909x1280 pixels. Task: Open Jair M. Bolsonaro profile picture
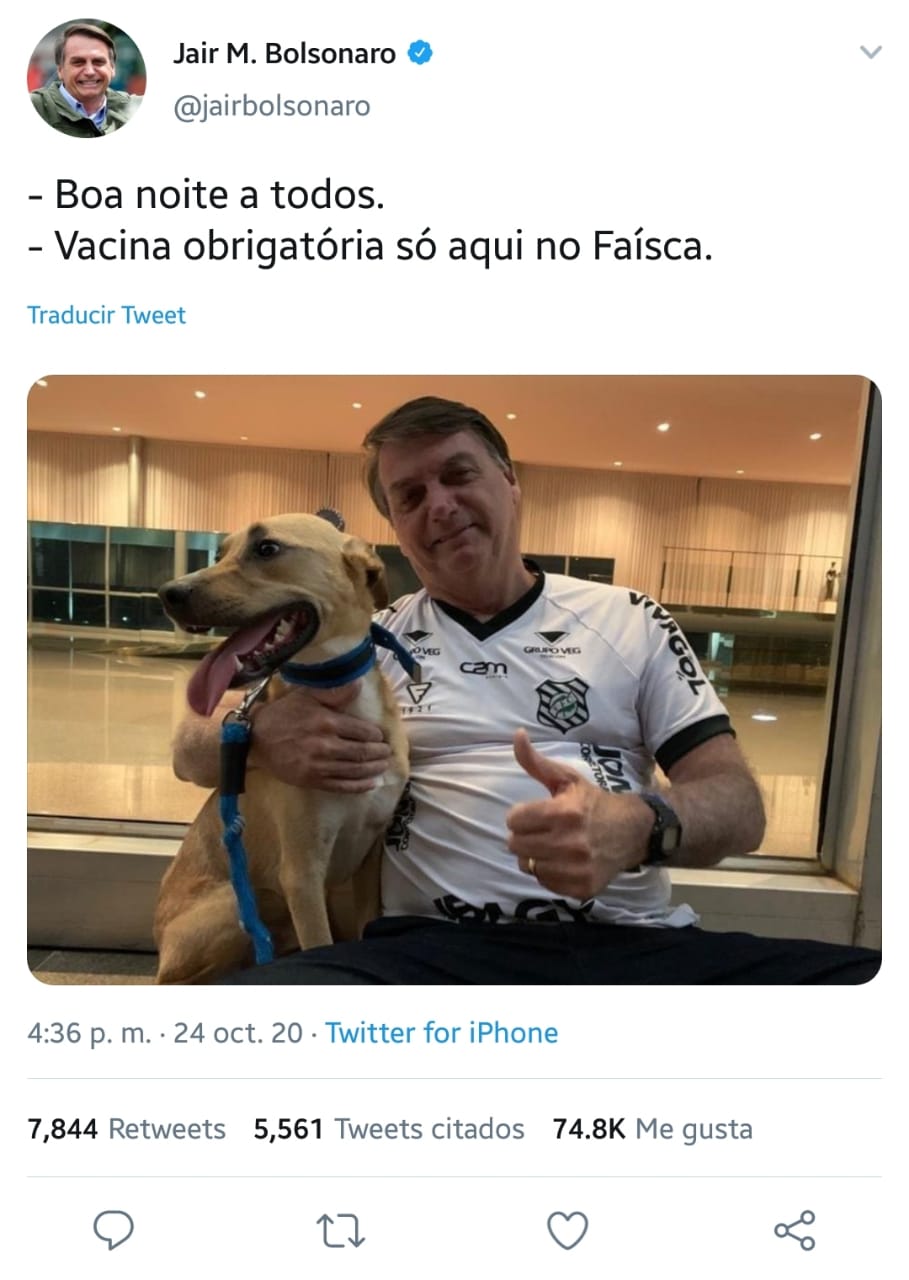[86, 78]
